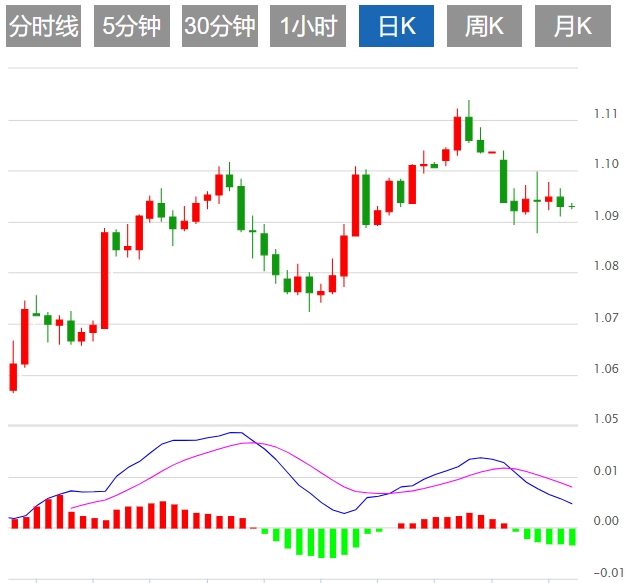Click the active 日K tab

click(x=397, y=27)
